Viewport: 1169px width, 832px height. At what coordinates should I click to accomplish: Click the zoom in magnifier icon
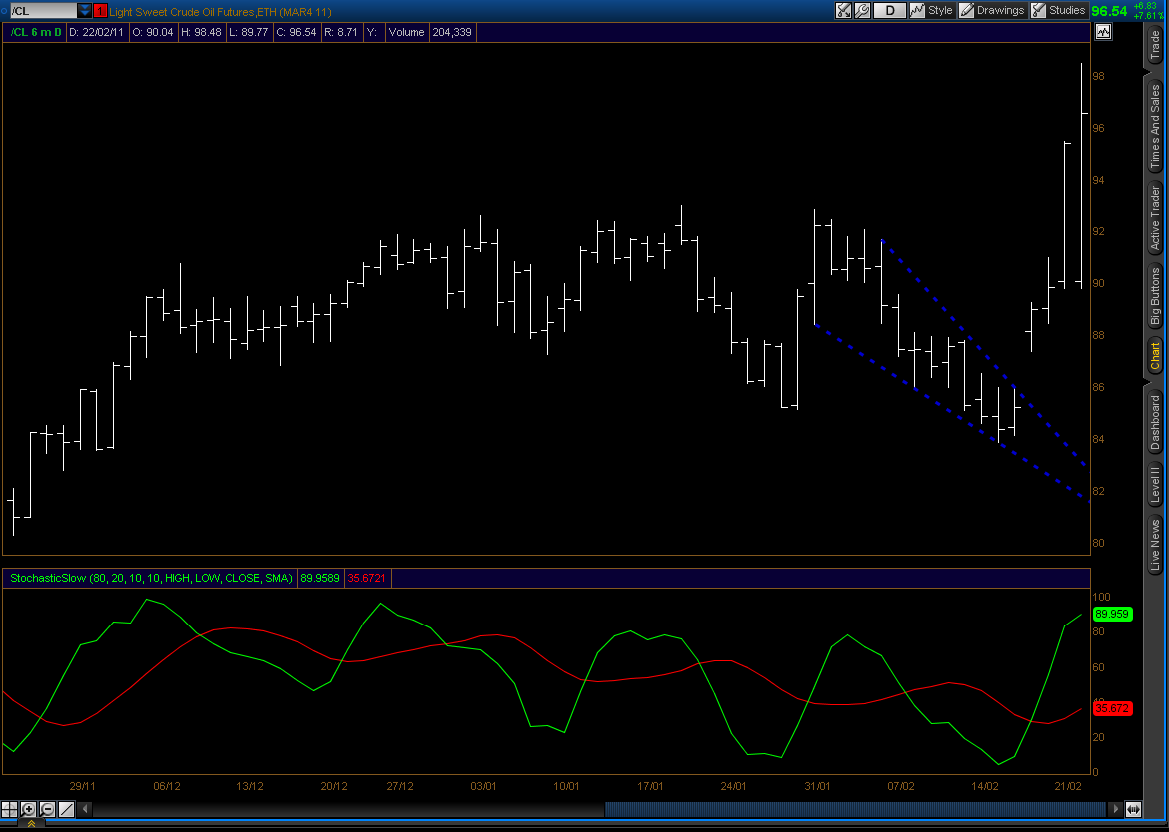[29, 809]
